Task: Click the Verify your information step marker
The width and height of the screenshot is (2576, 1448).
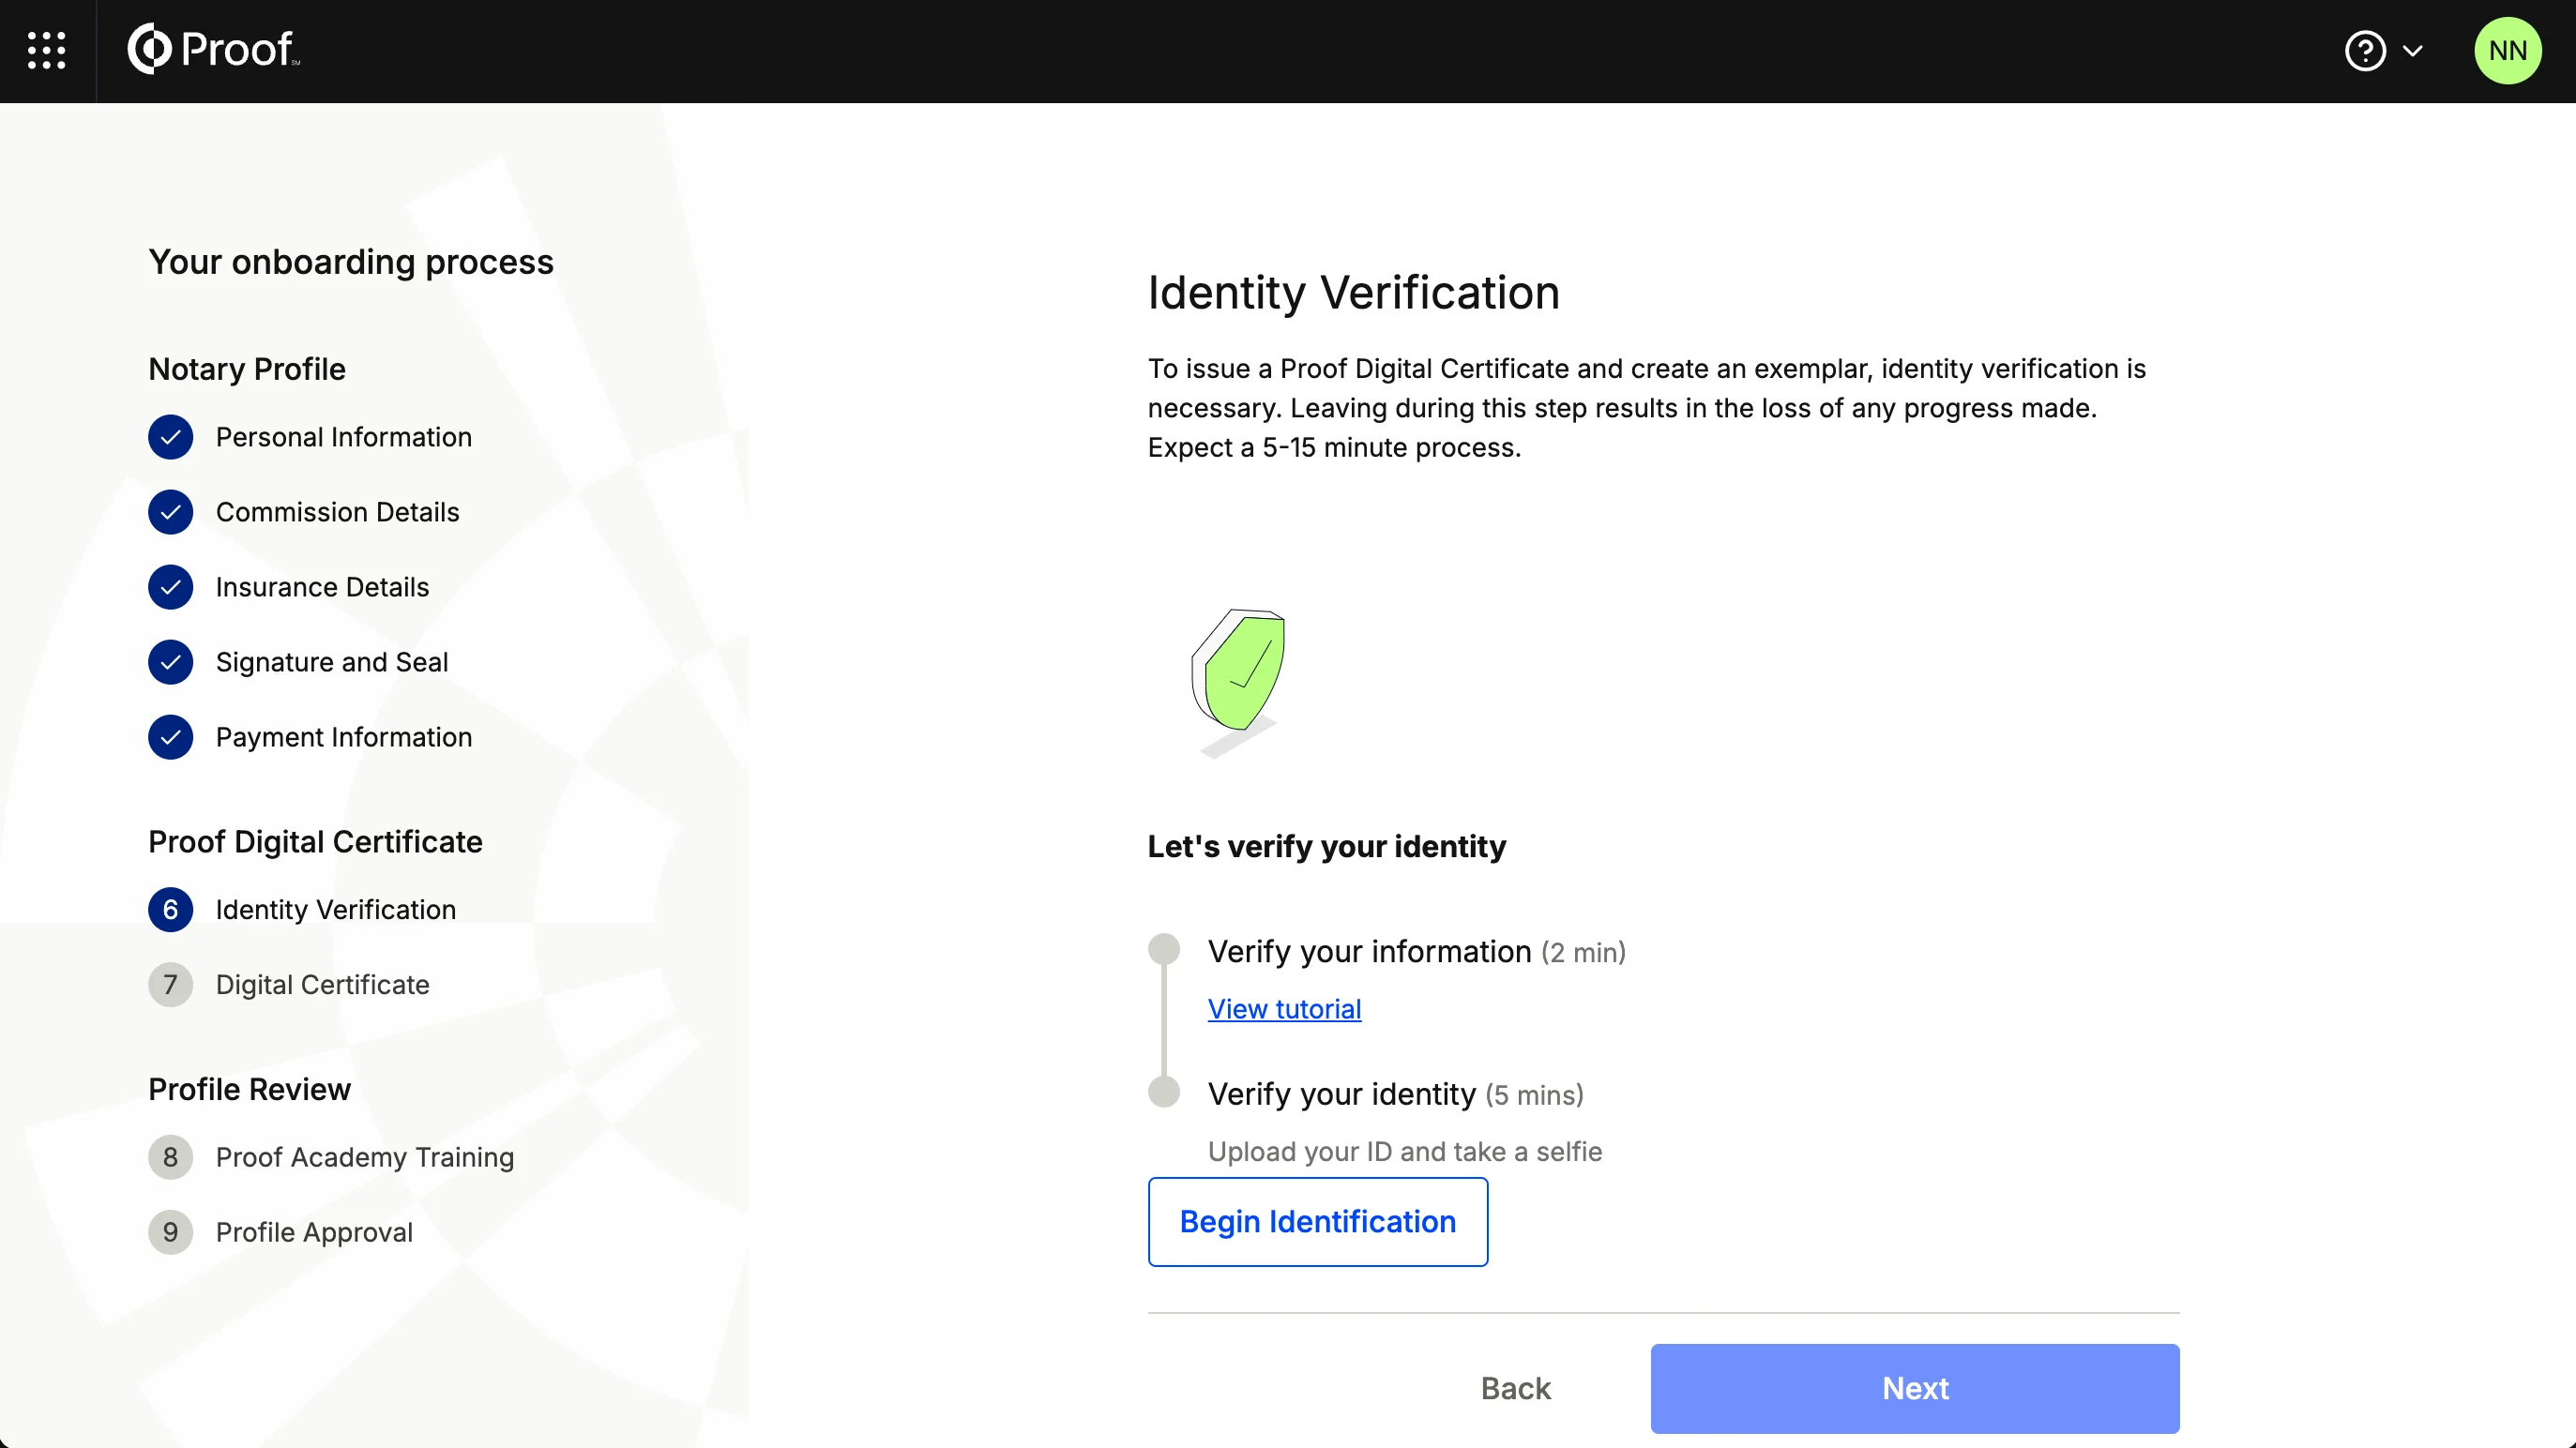Action: coord(1163,949)
